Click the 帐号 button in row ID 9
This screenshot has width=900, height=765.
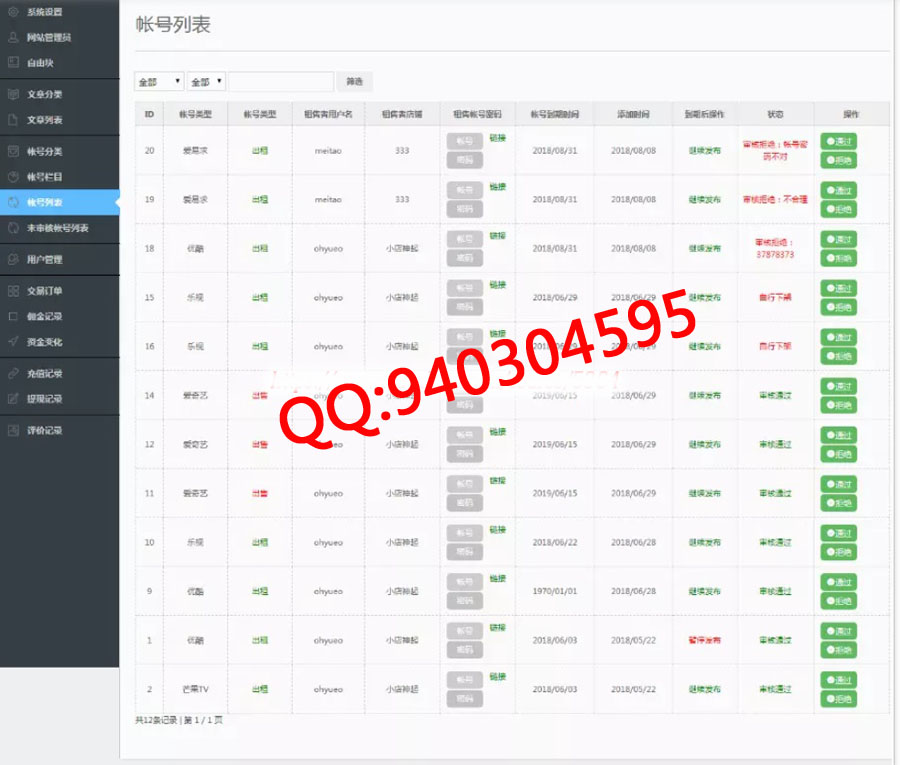(x=464, y=581)
